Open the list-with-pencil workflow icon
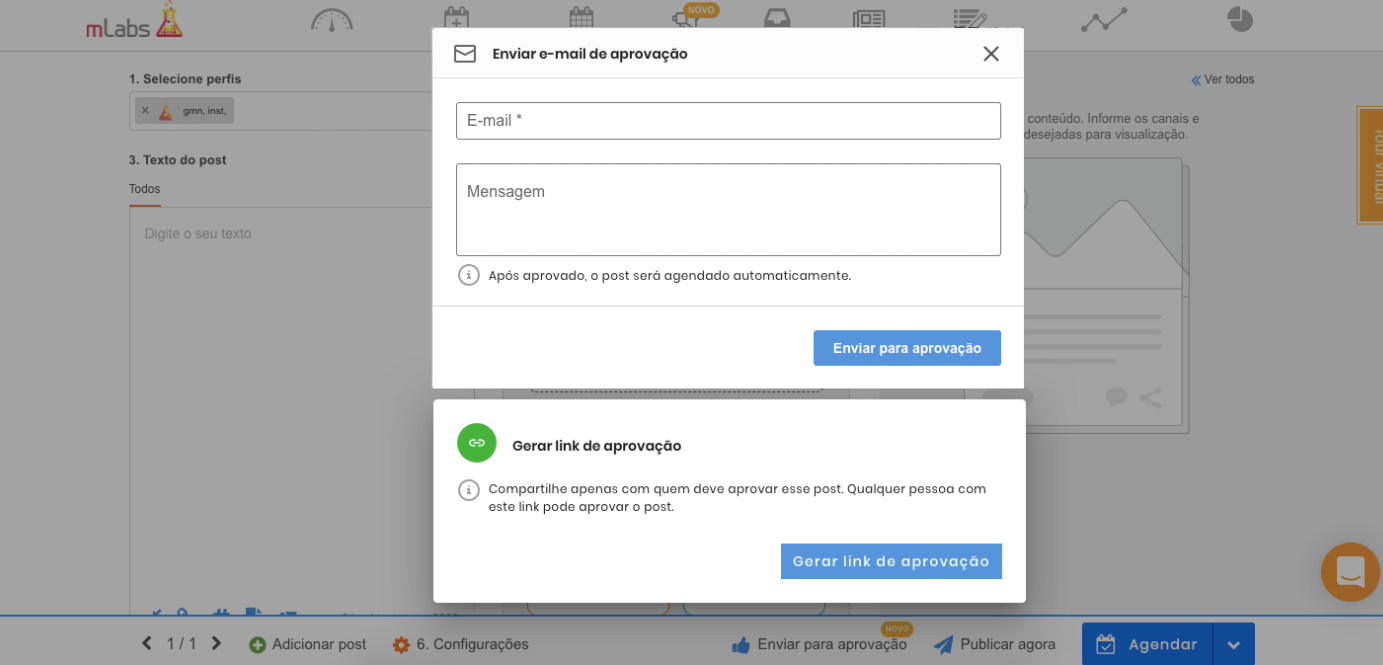 970,20
